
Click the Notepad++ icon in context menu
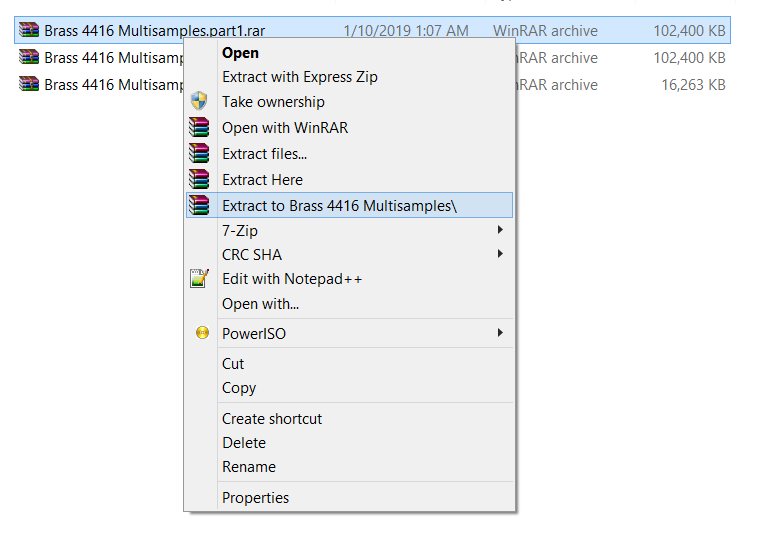point(199,278)
